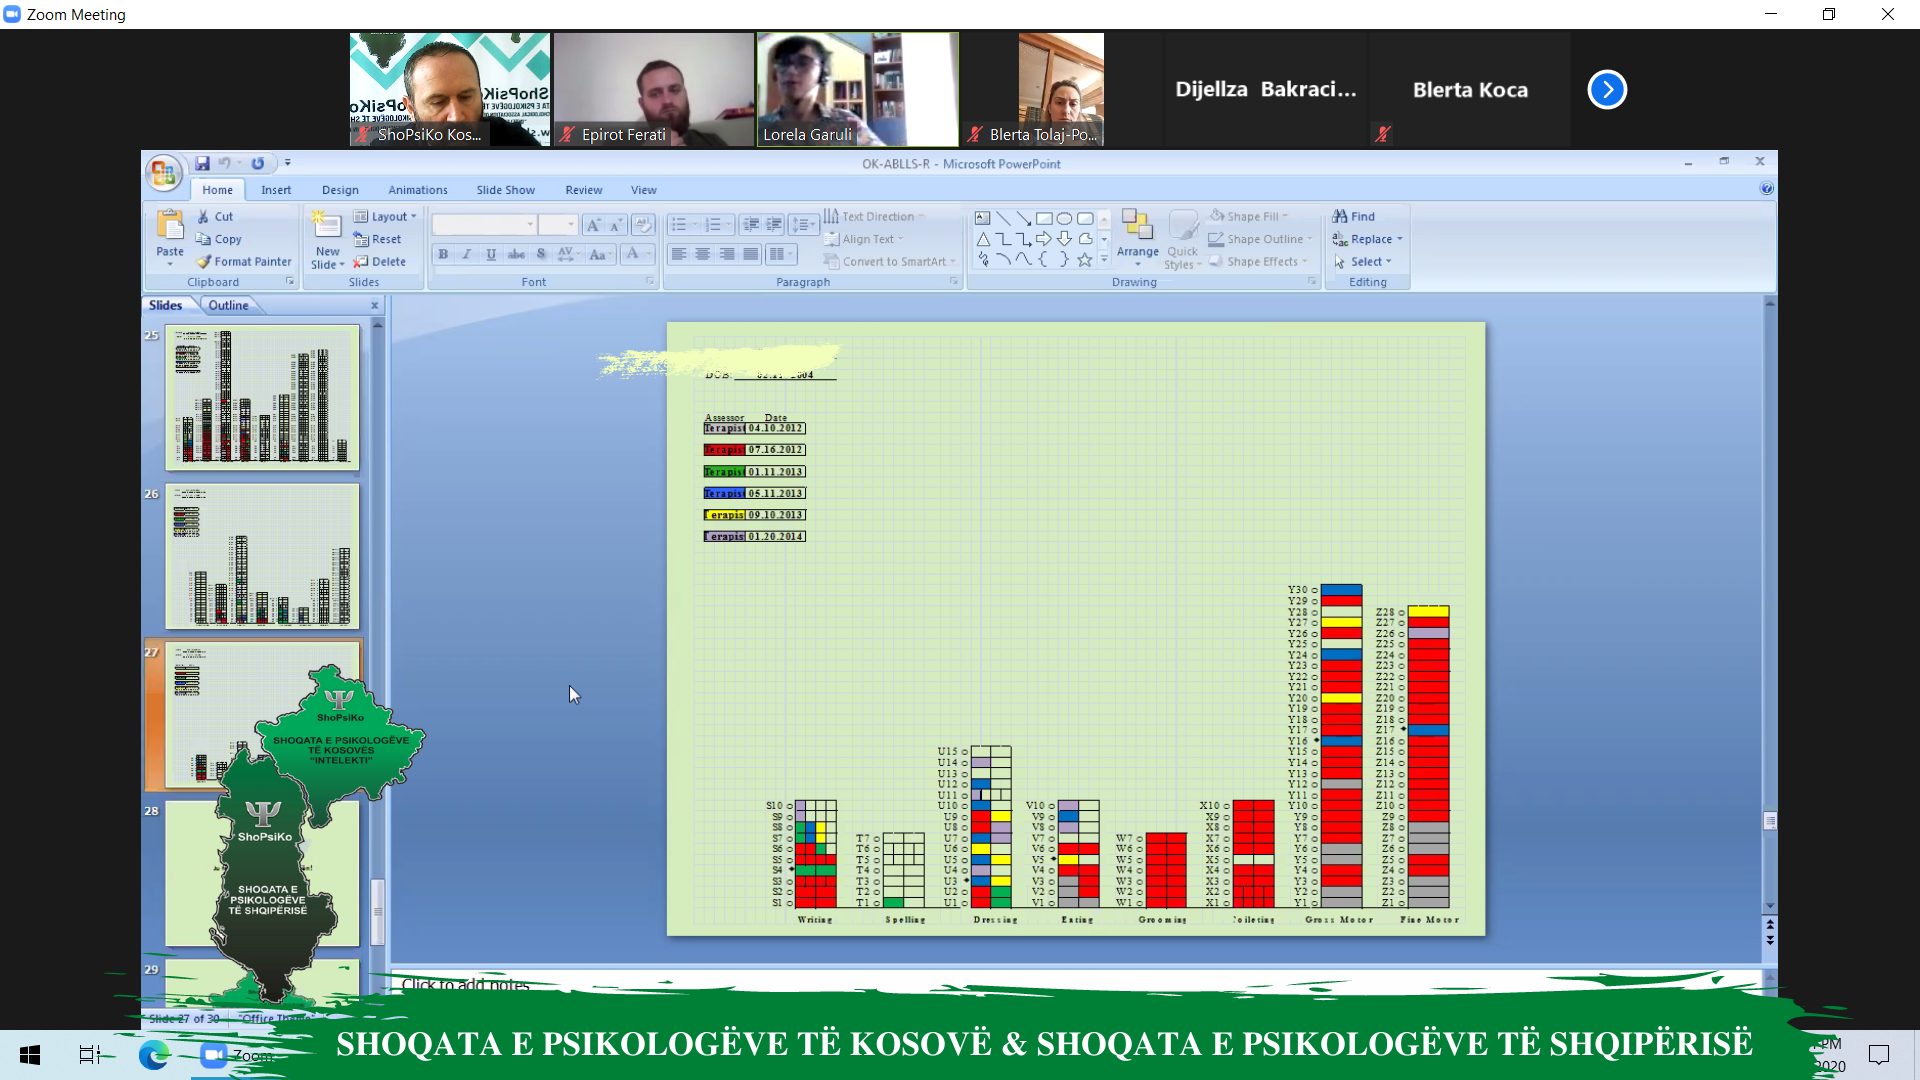The width and height of the screenshot is (1920, 1080).
Task: Click Reset in the Slides group
Action: 377,239
